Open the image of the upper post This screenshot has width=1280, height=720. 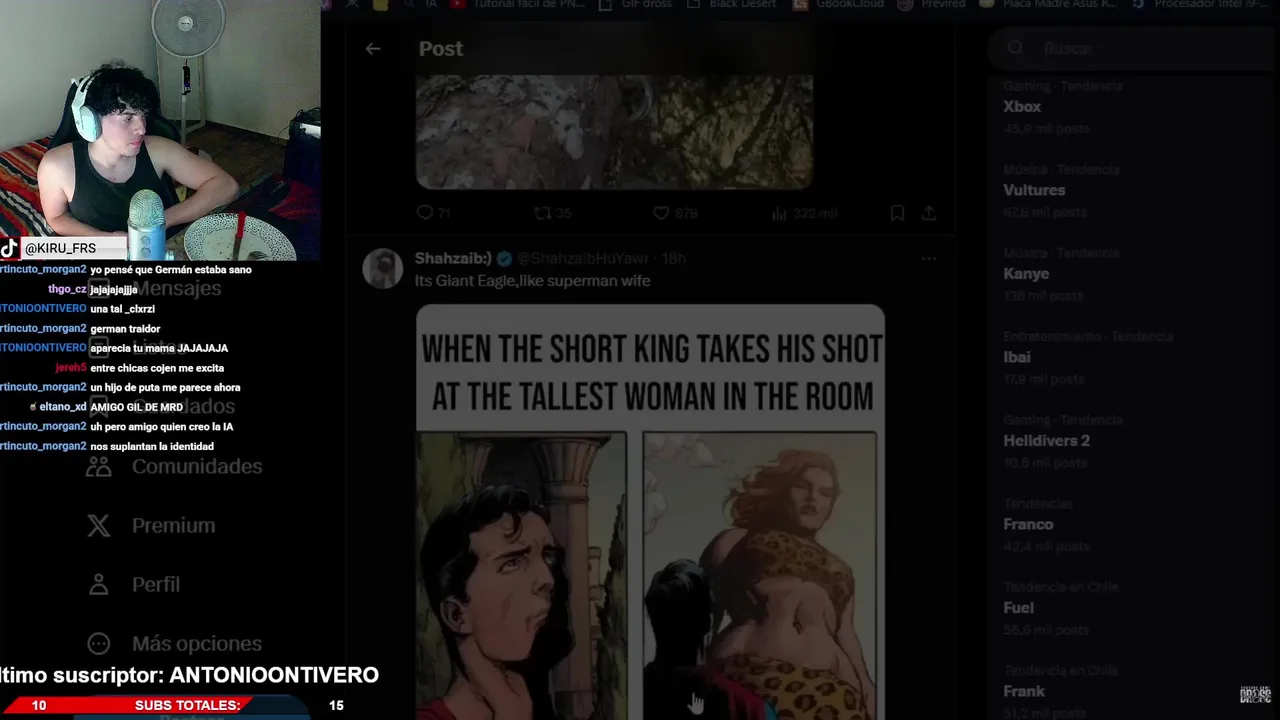pos(614,132)
